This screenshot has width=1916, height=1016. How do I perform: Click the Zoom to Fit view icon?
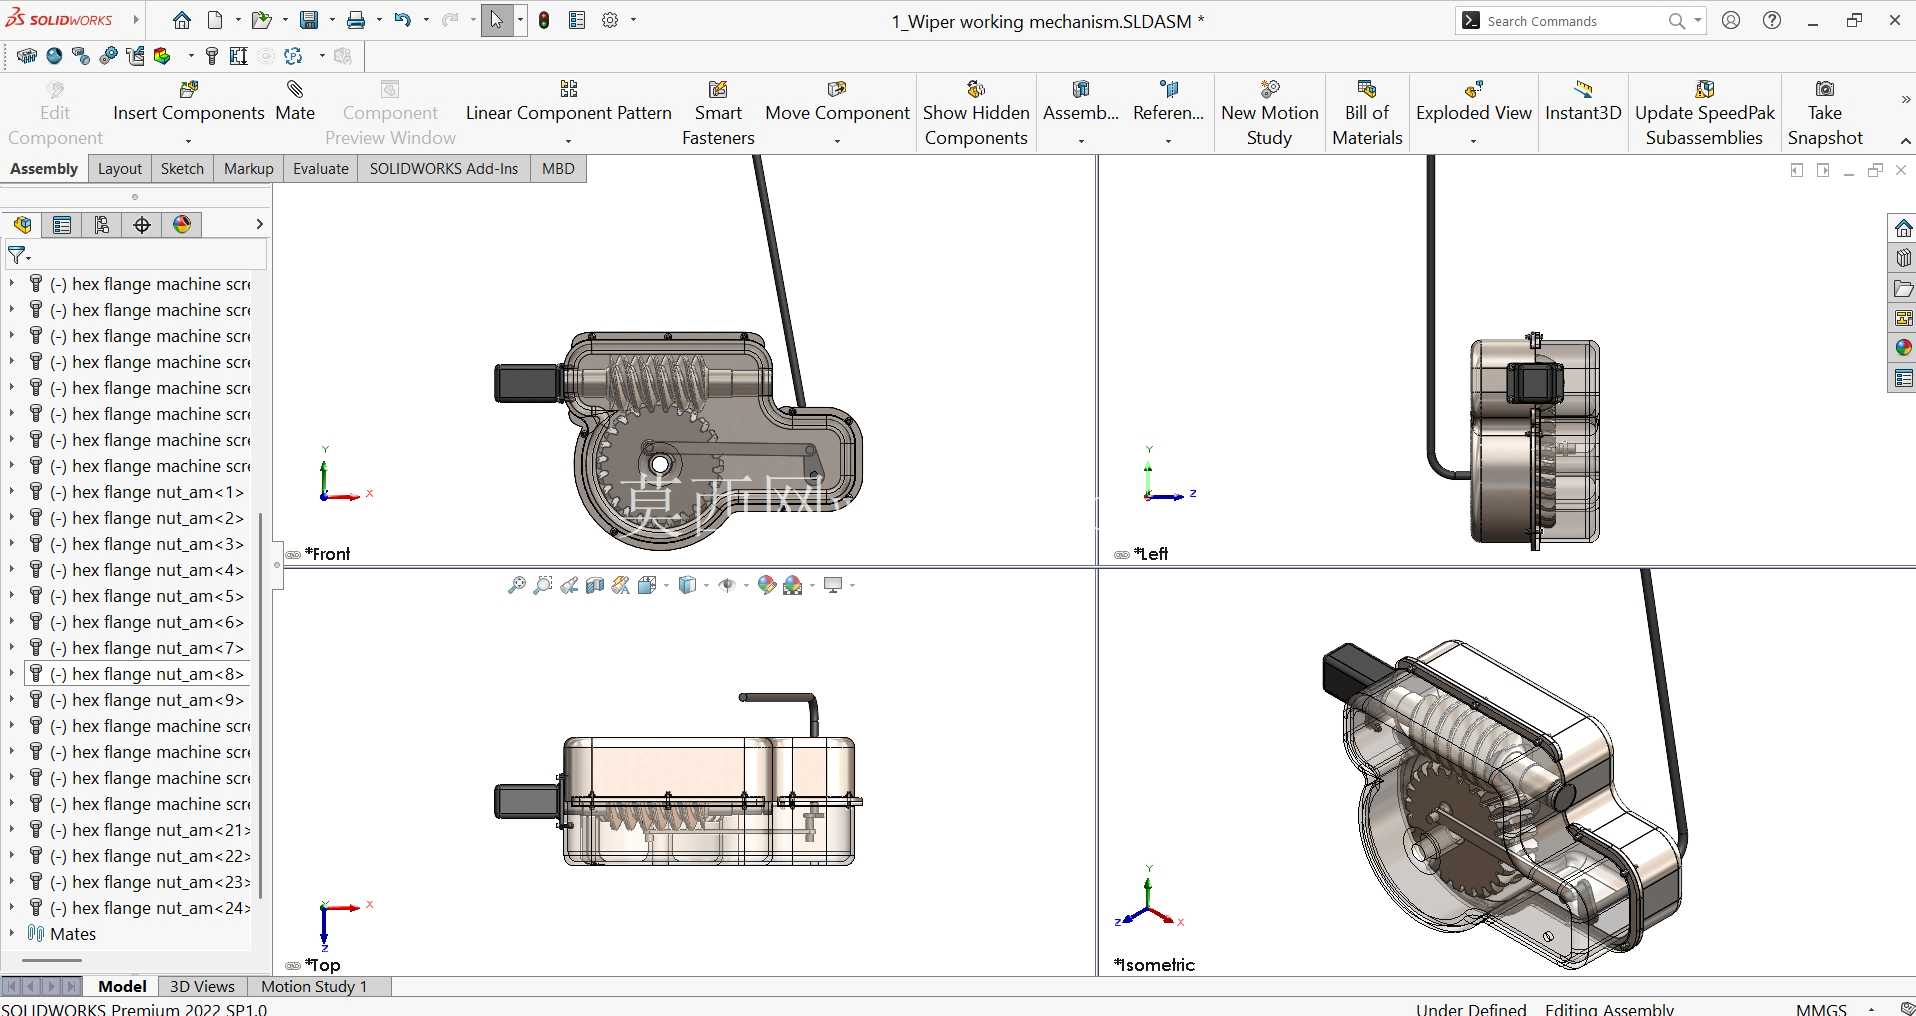click(x=516, y=585)
